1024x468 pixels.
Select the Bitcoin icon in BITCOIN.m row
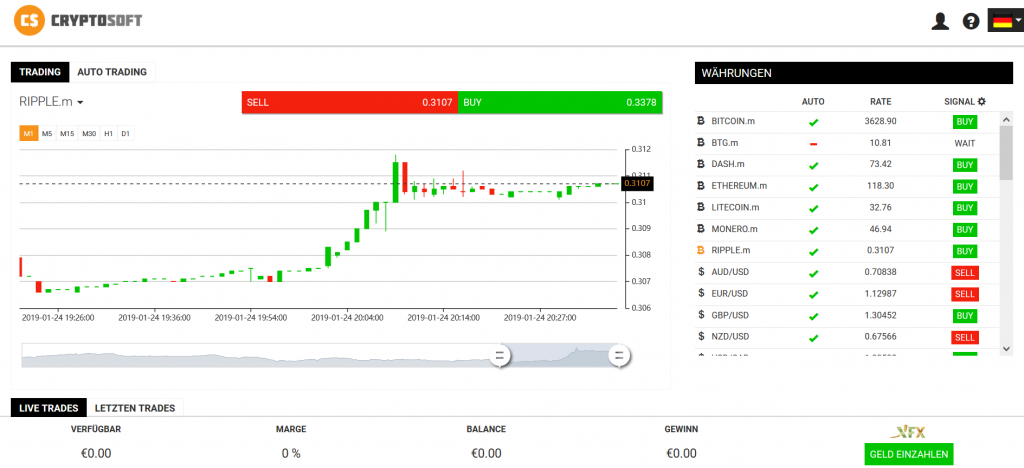pyautogui.click(x=701, y=121)
